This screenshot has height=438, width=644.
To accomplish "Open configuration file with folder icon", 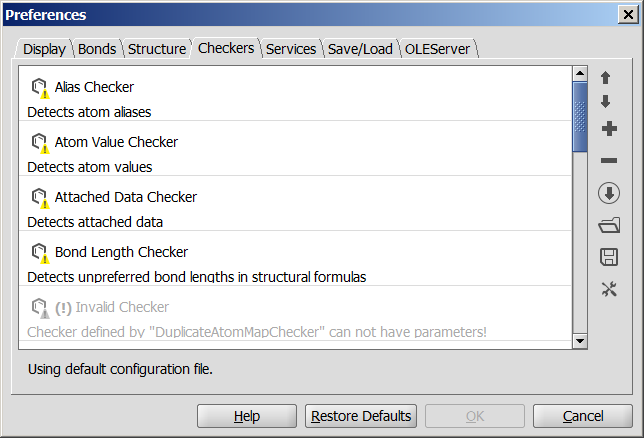I will [x=608, y=225].
